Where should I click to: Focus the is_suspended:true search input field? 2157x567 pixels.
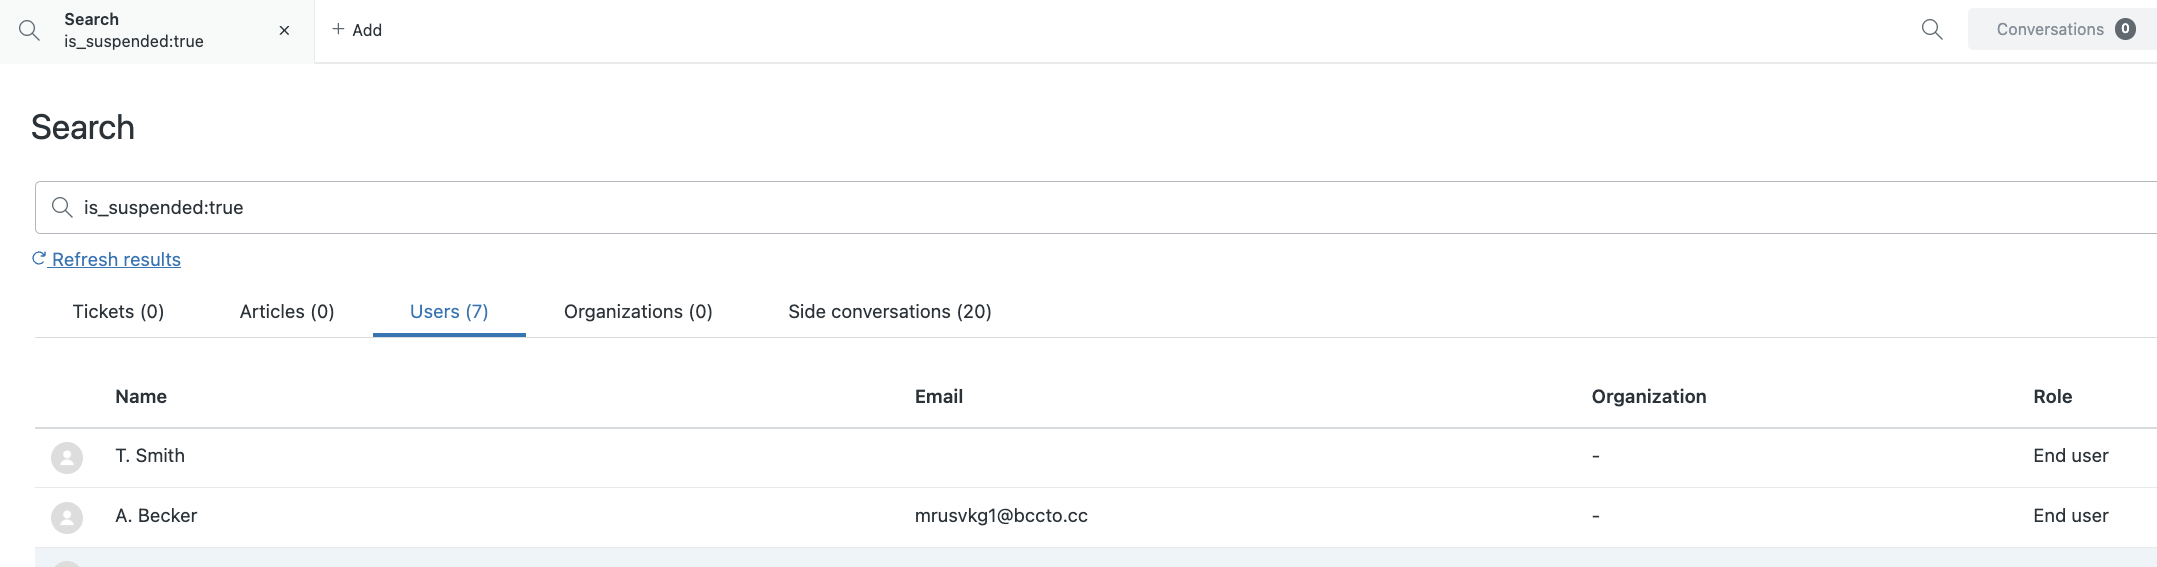(1096, 207)
